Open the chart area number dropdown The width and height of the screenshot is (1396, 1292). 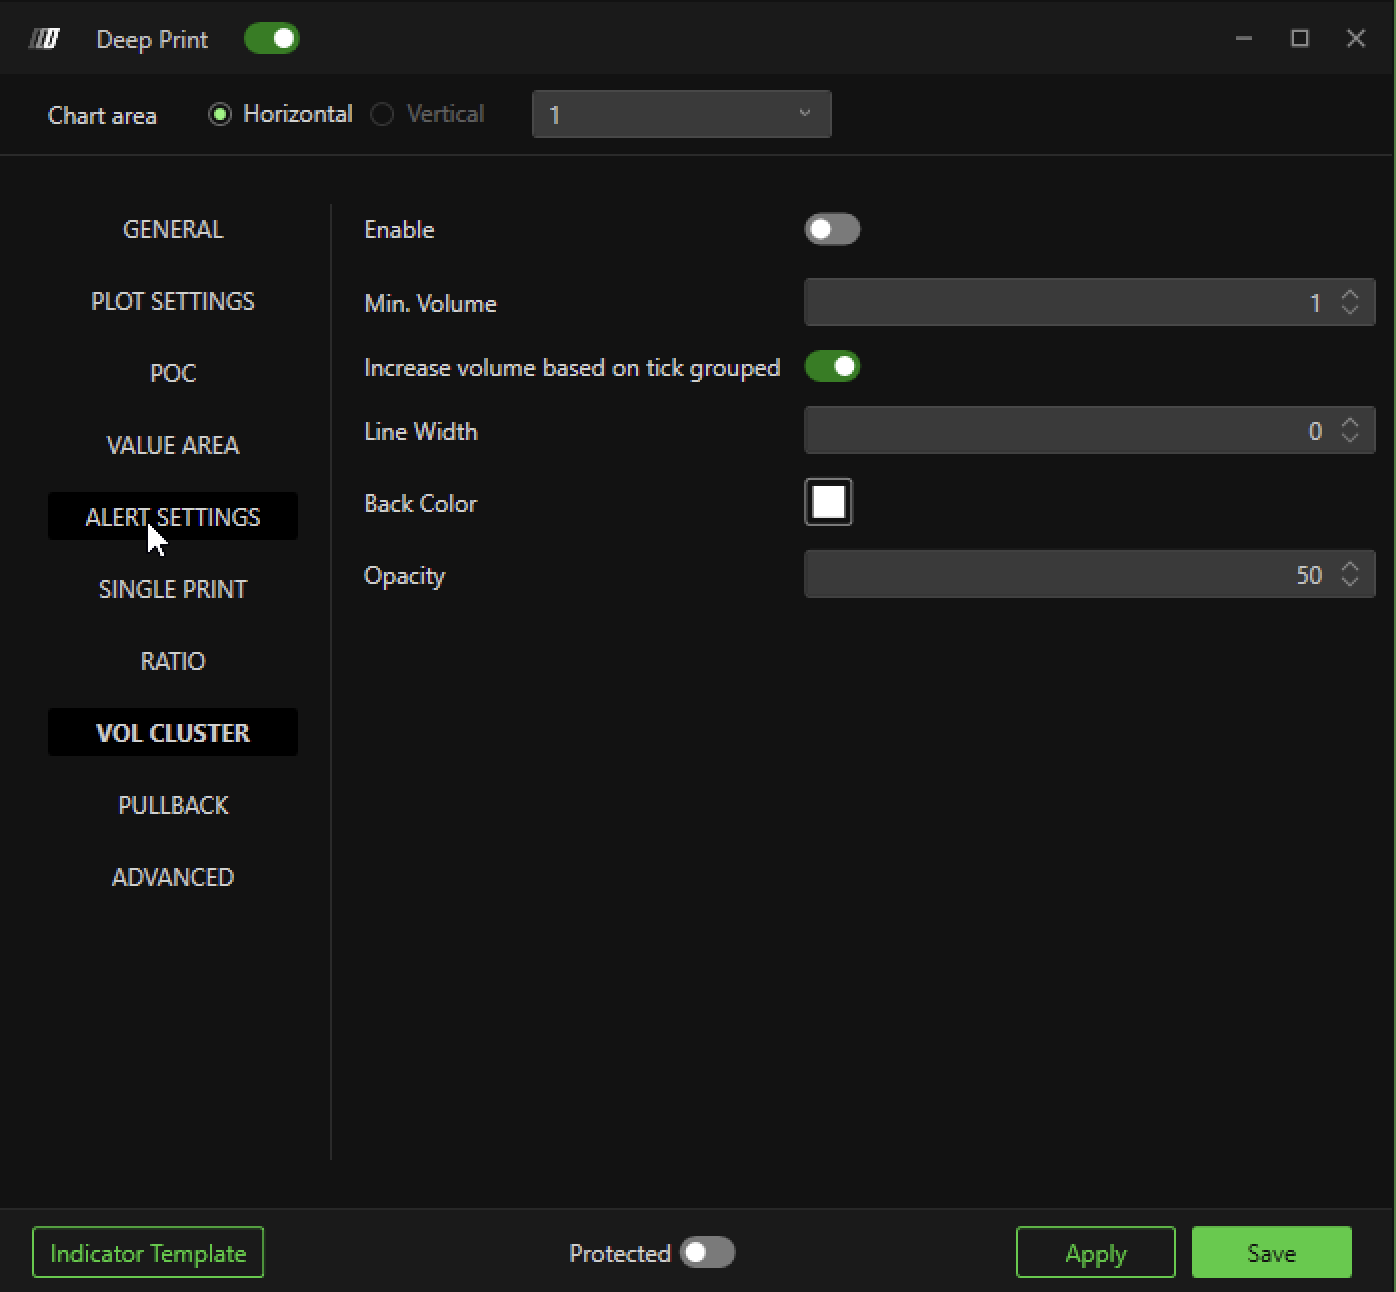click(681, 115)
